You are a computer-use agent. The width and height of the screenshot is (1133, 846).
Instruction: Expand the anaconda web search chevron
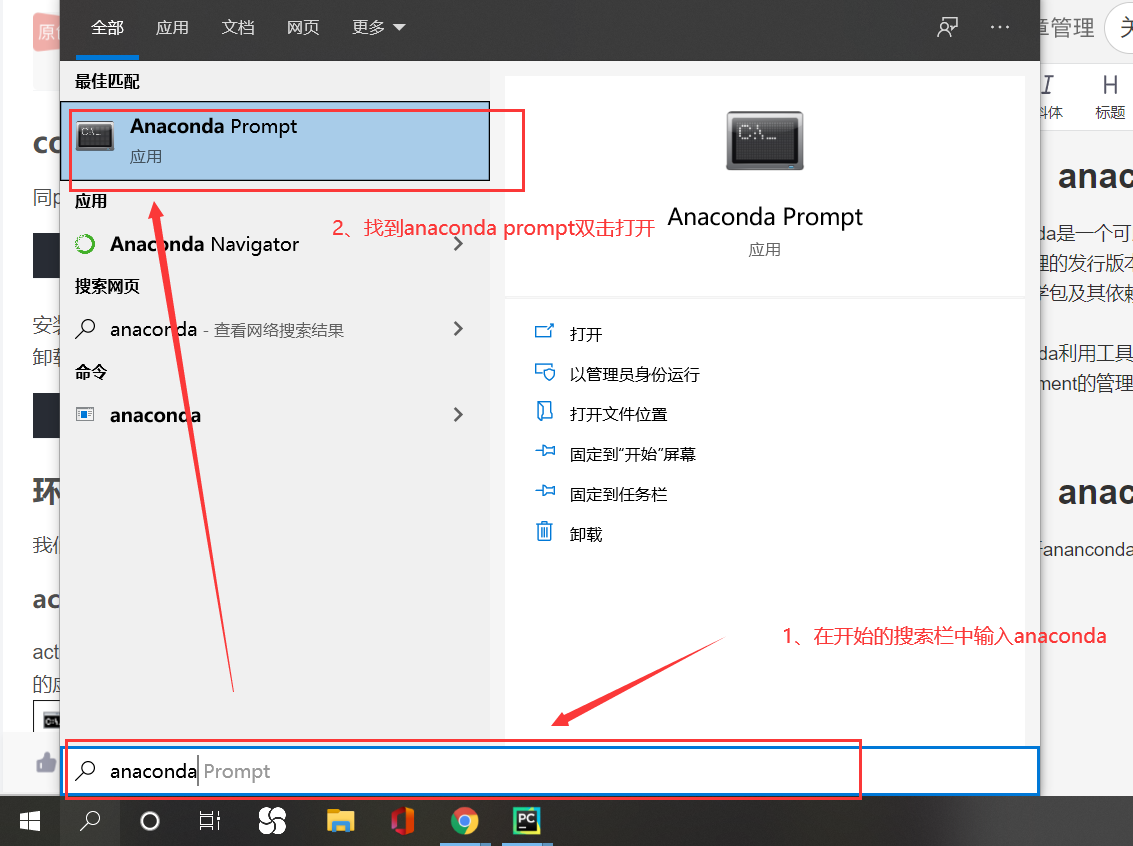click(458, 329)
